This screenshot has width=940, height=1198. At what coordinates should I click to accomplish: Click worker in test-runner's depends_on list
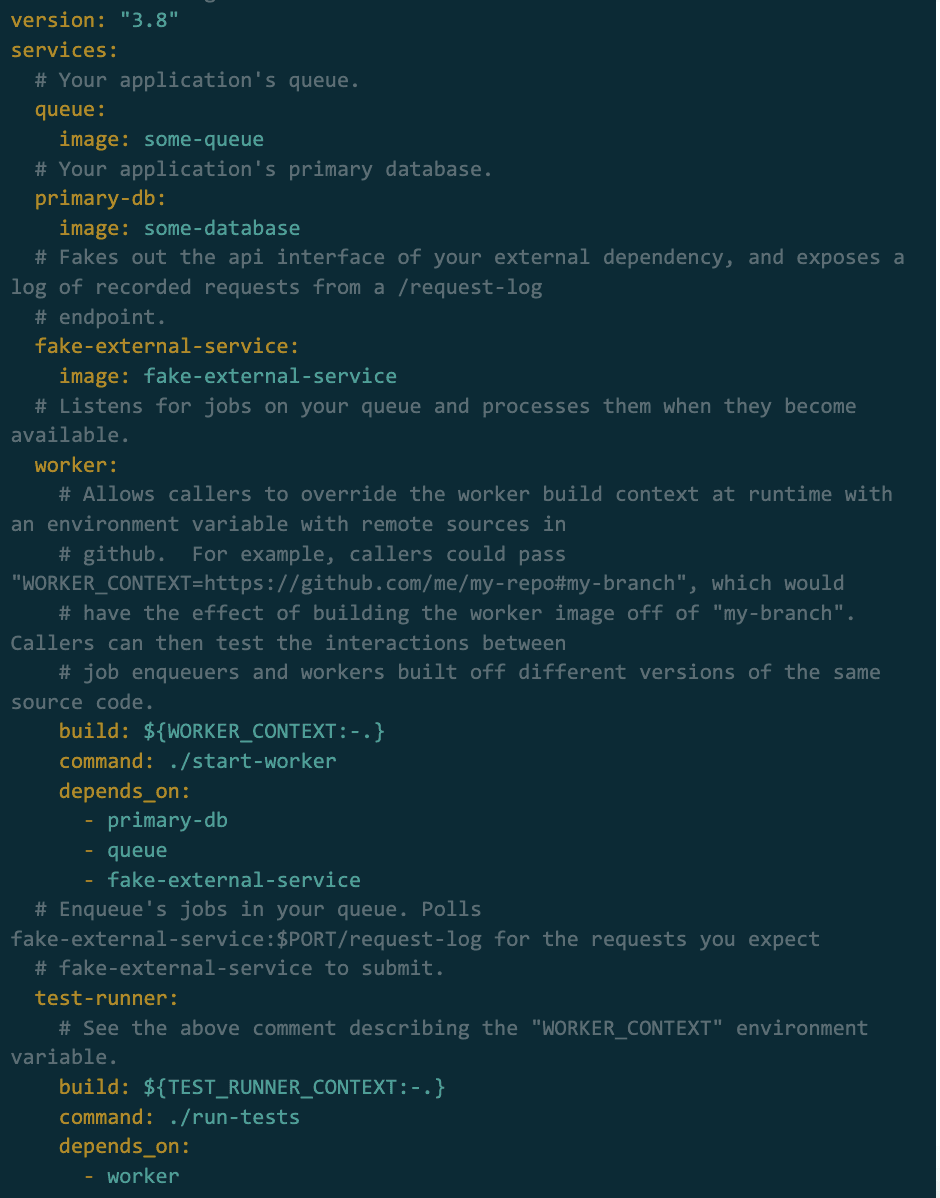(143, 1176)
